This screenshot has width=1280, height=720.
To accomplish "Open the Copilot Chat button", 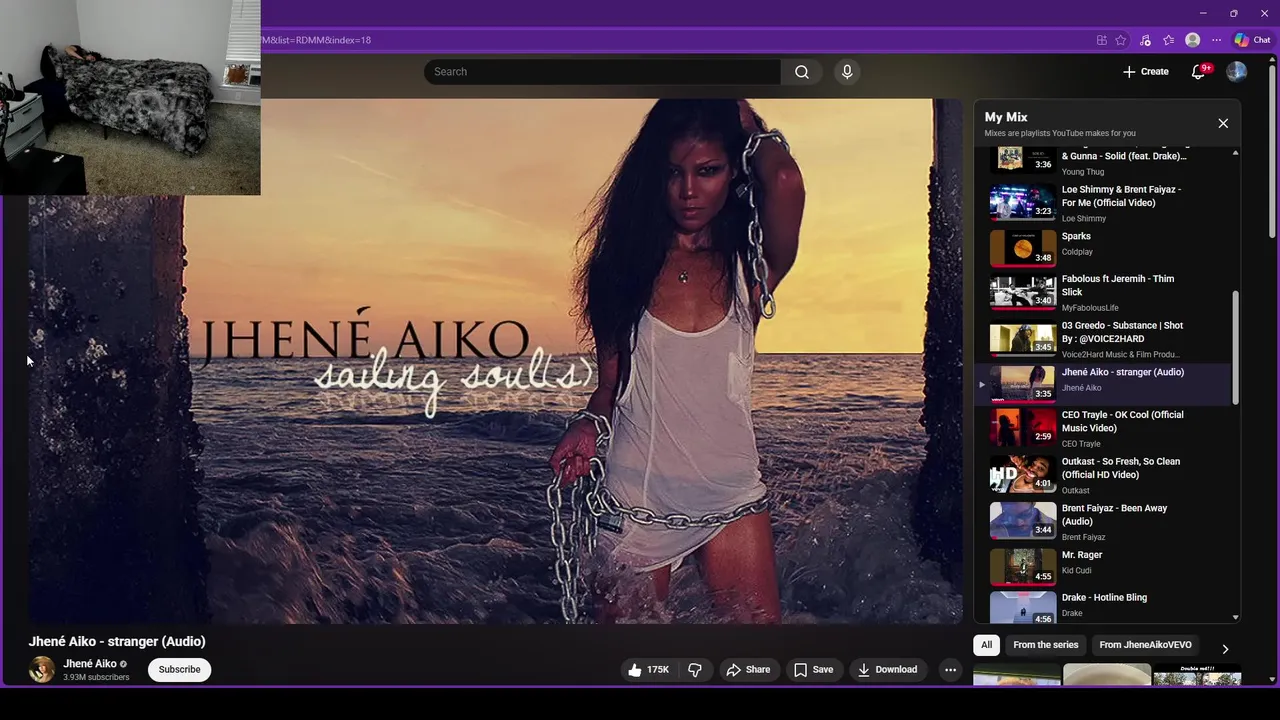I will tap(1252, 40).
